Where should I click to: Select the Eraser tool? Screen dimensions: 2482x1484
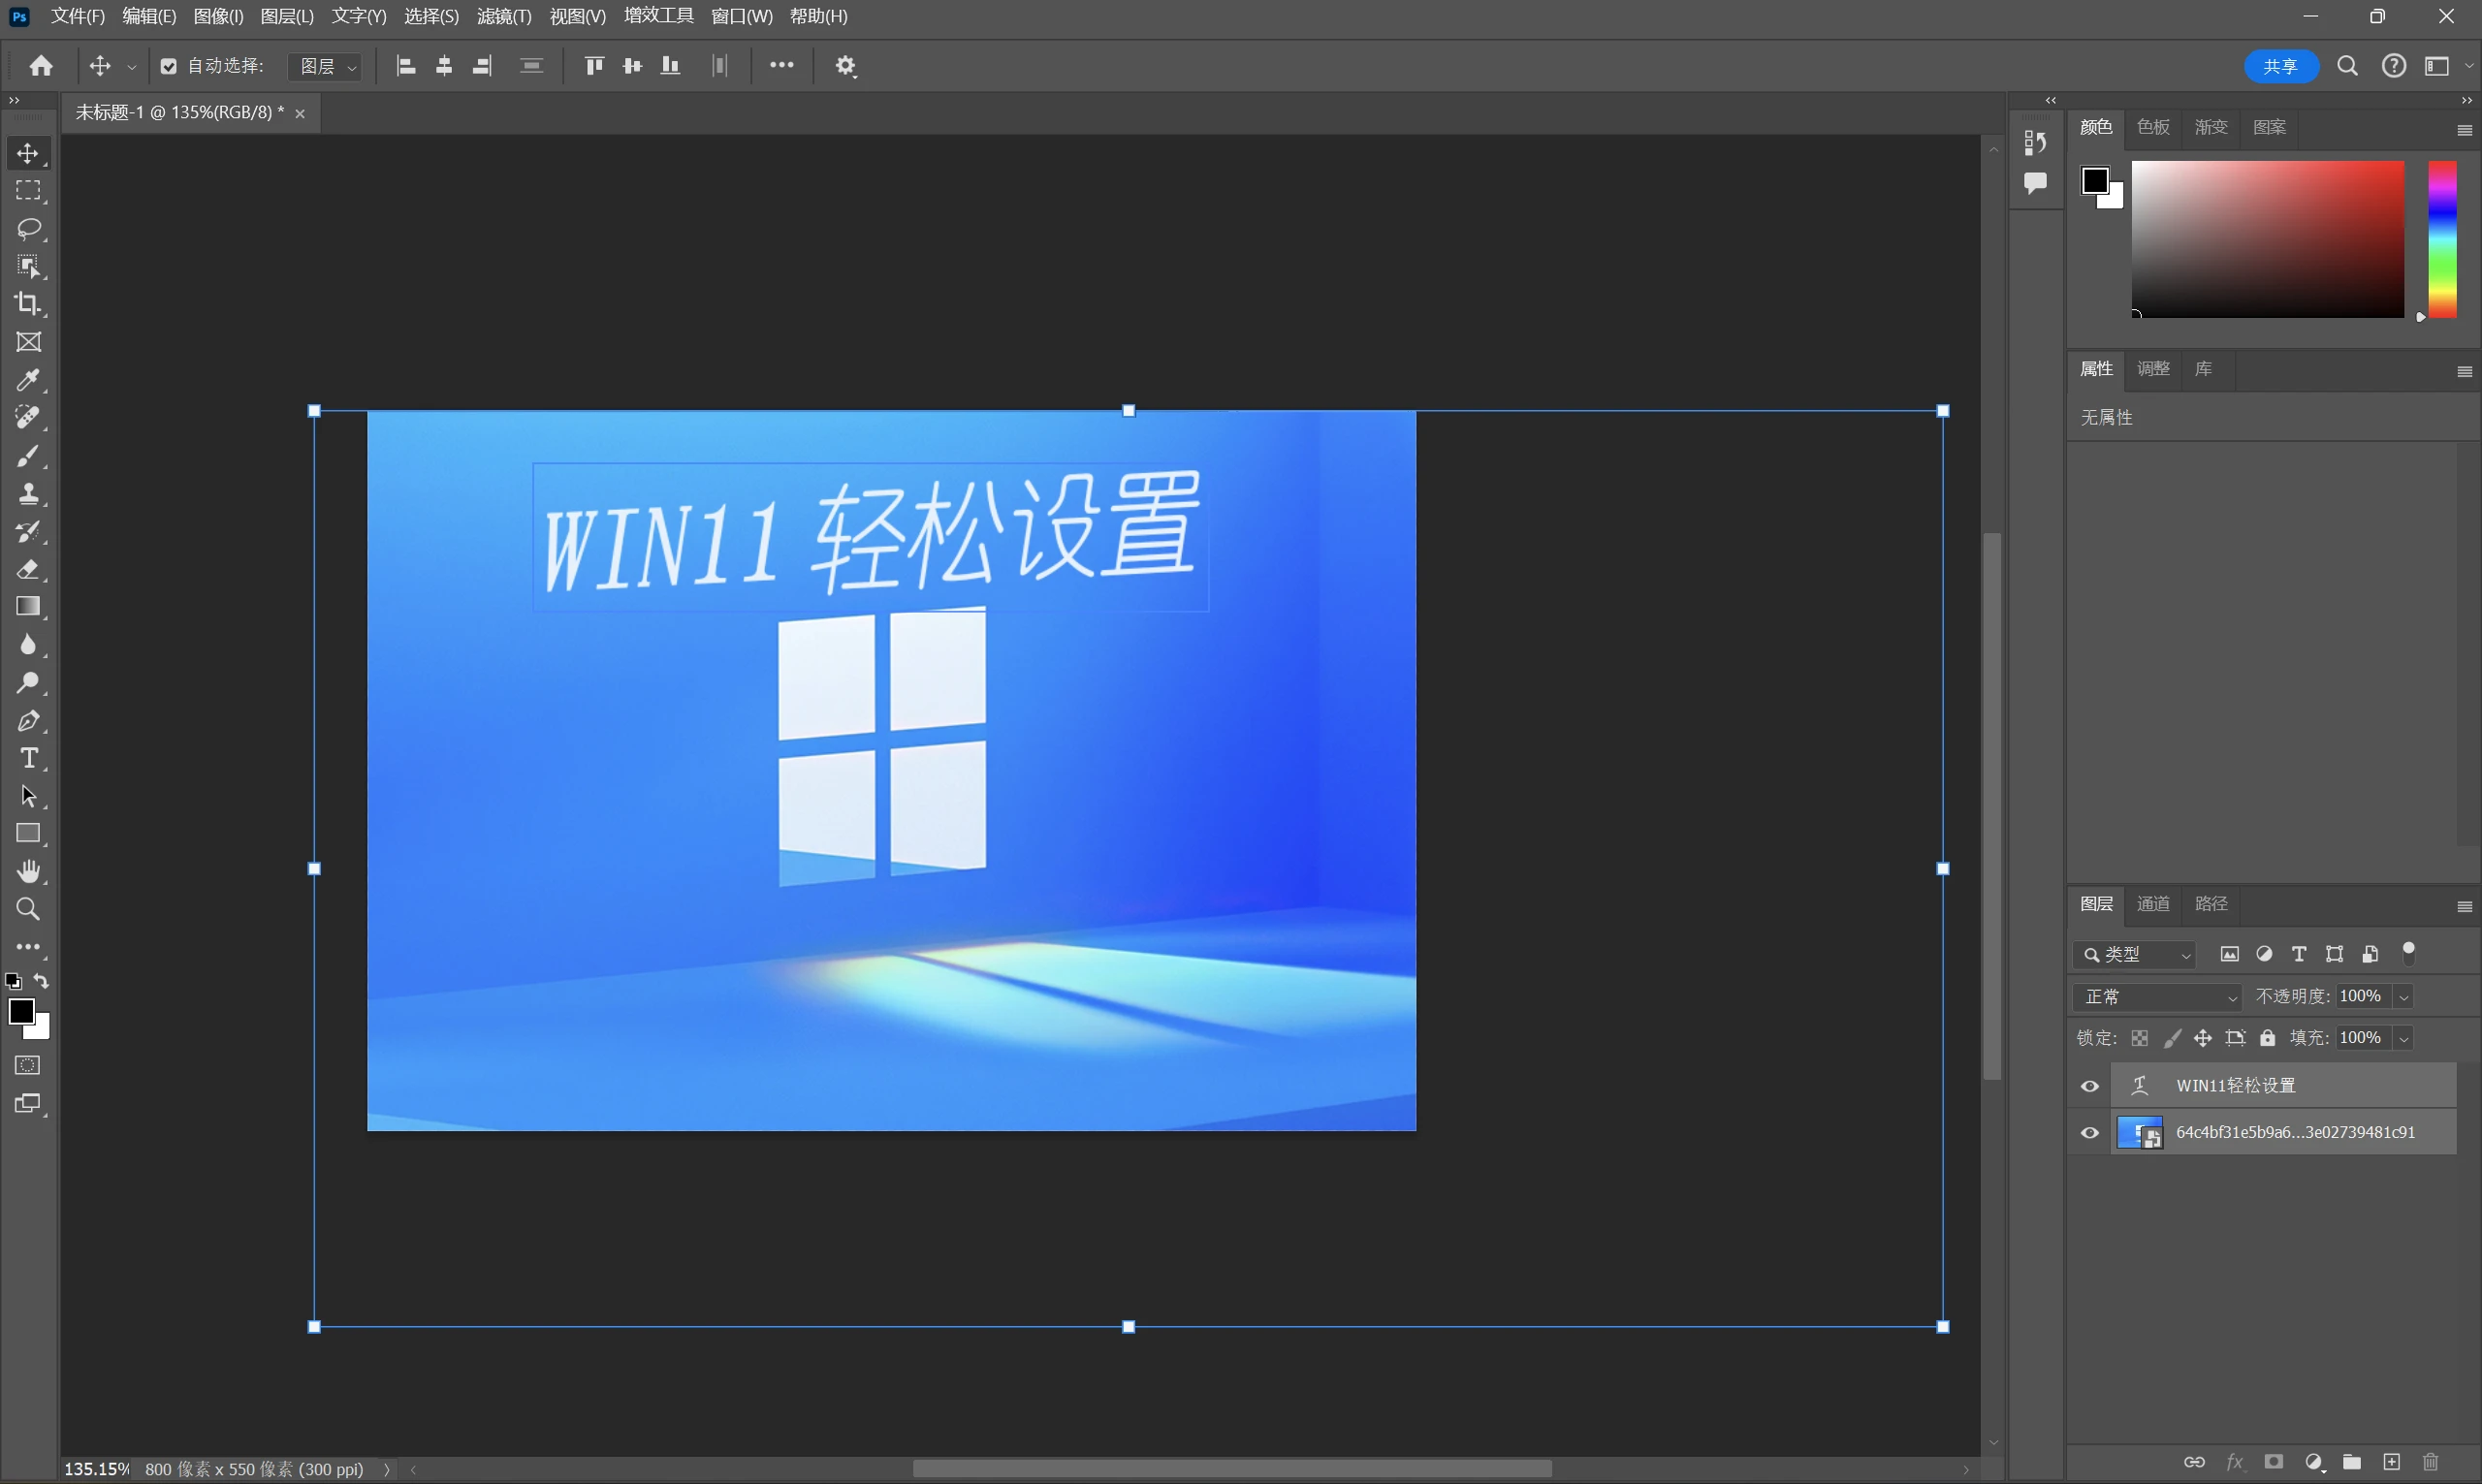[28, 569]
